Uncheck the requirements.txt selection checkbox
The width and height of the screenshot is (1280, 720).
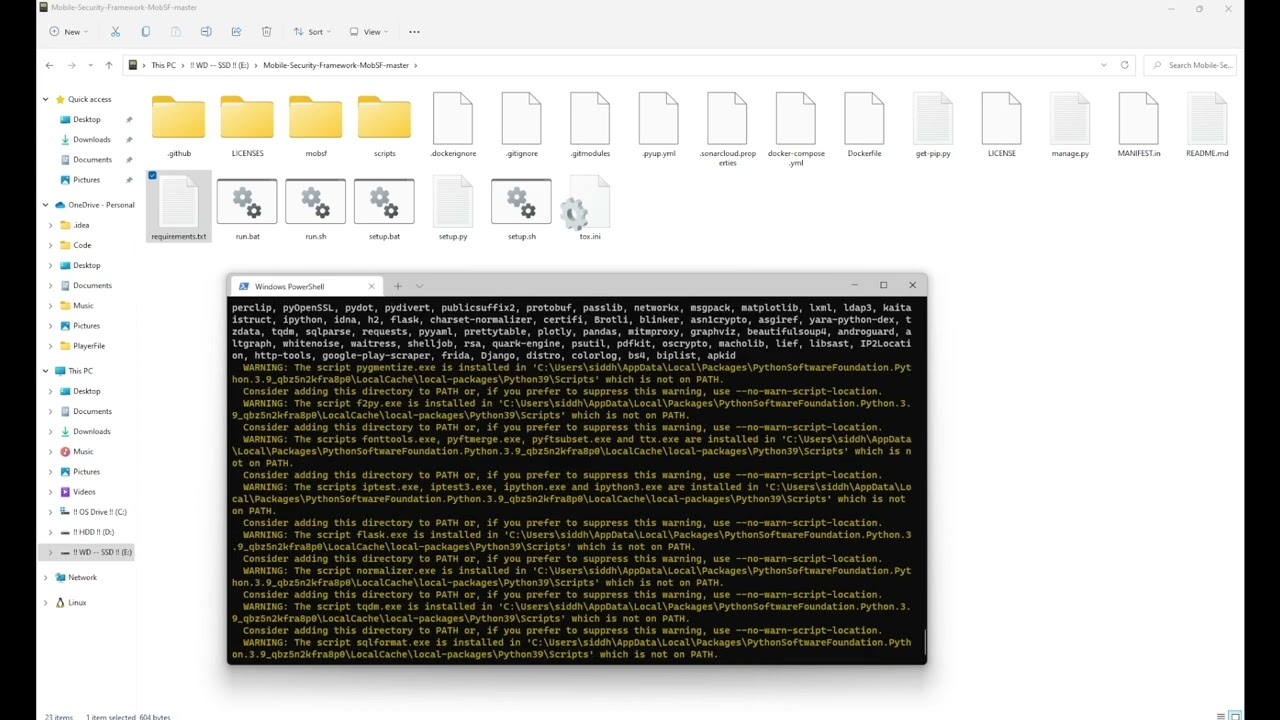(152, 176)
